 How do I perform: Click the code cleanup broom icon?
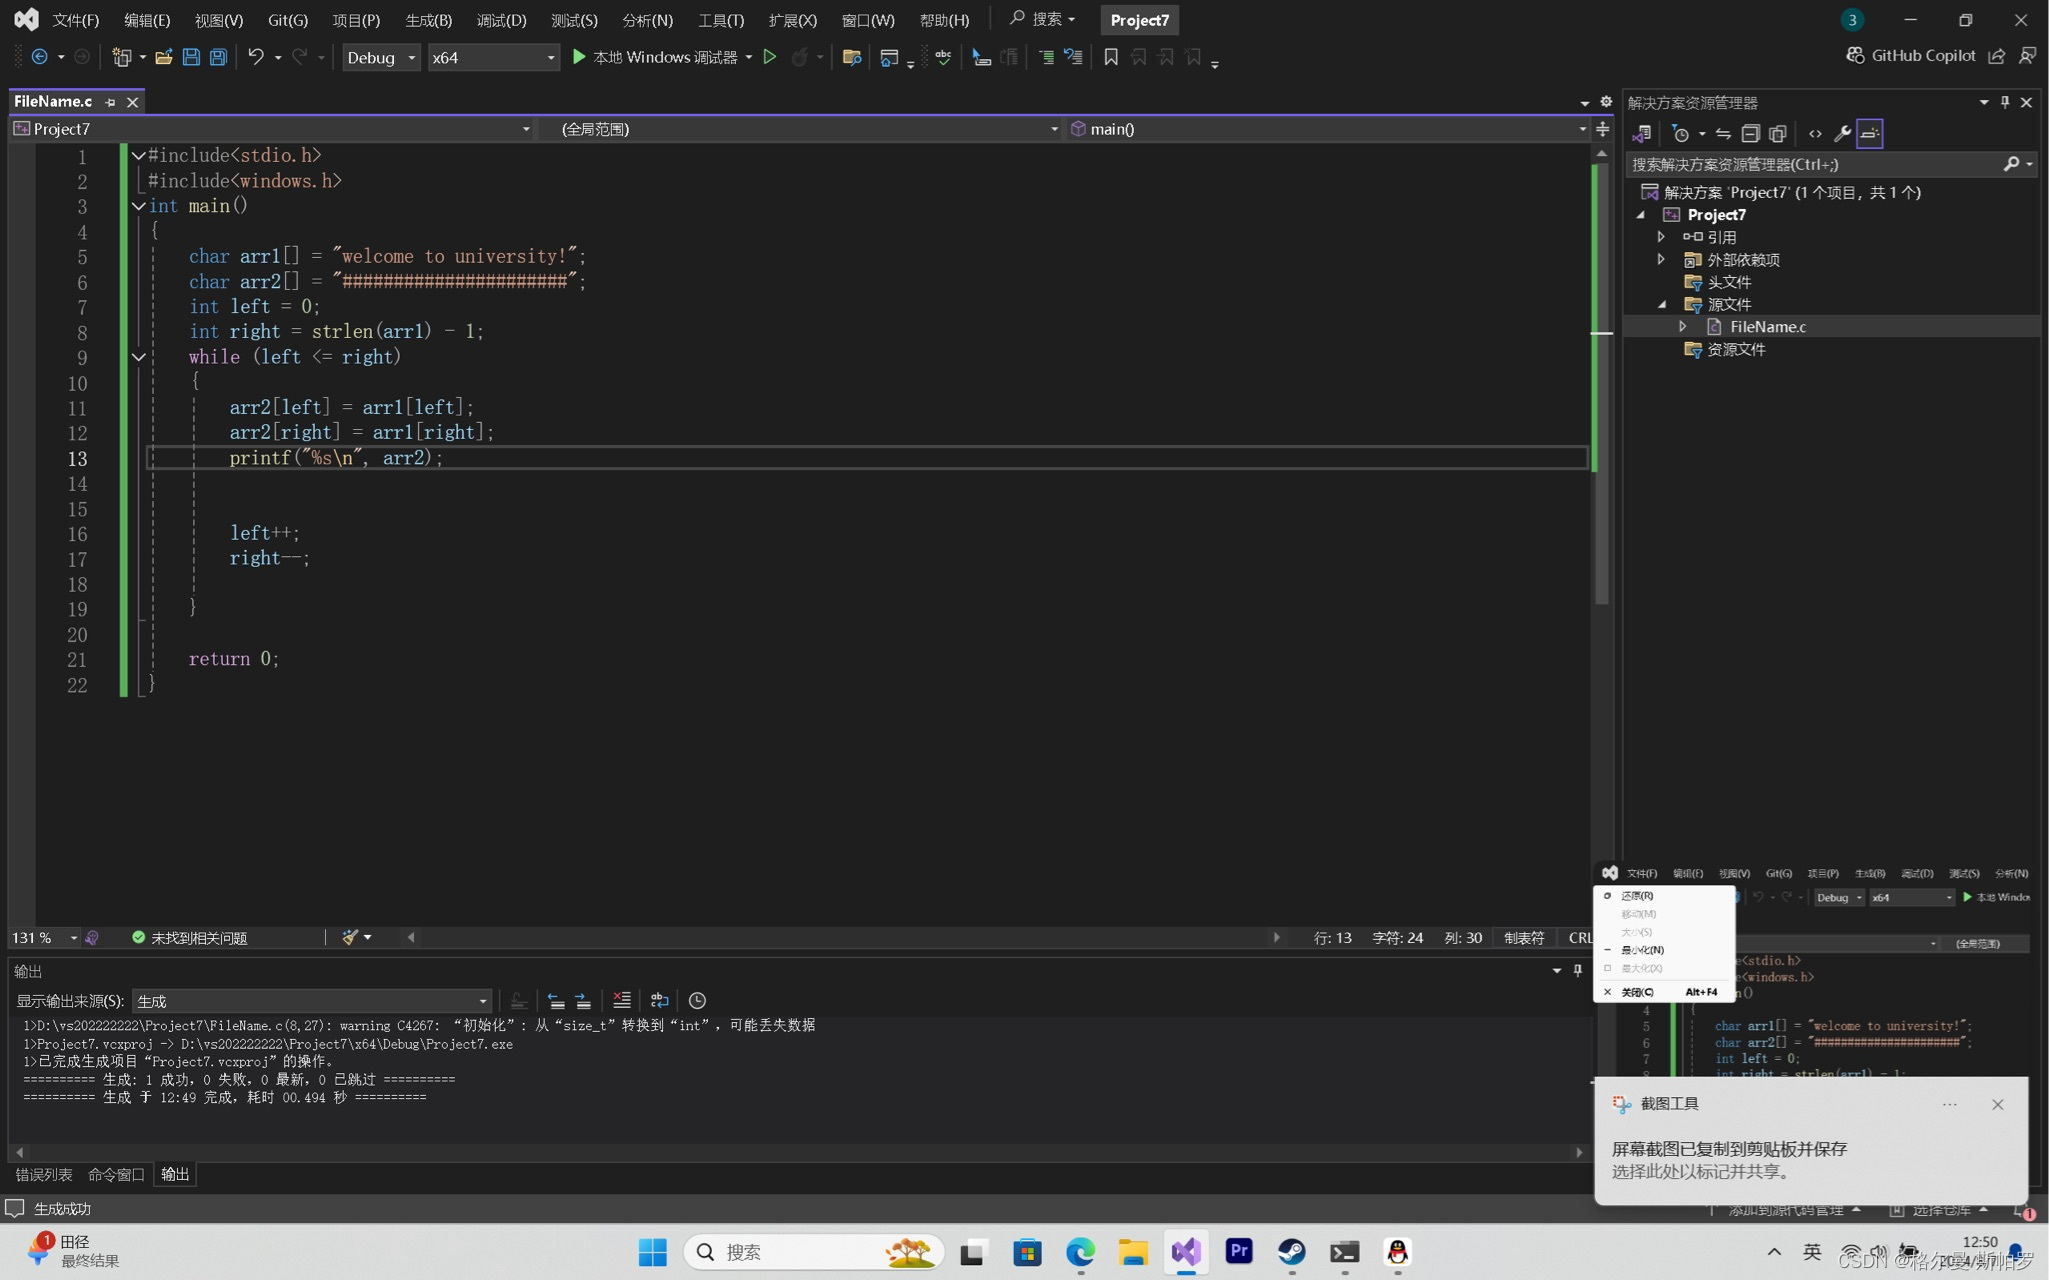pyautogui.click(x=350, y=937)
